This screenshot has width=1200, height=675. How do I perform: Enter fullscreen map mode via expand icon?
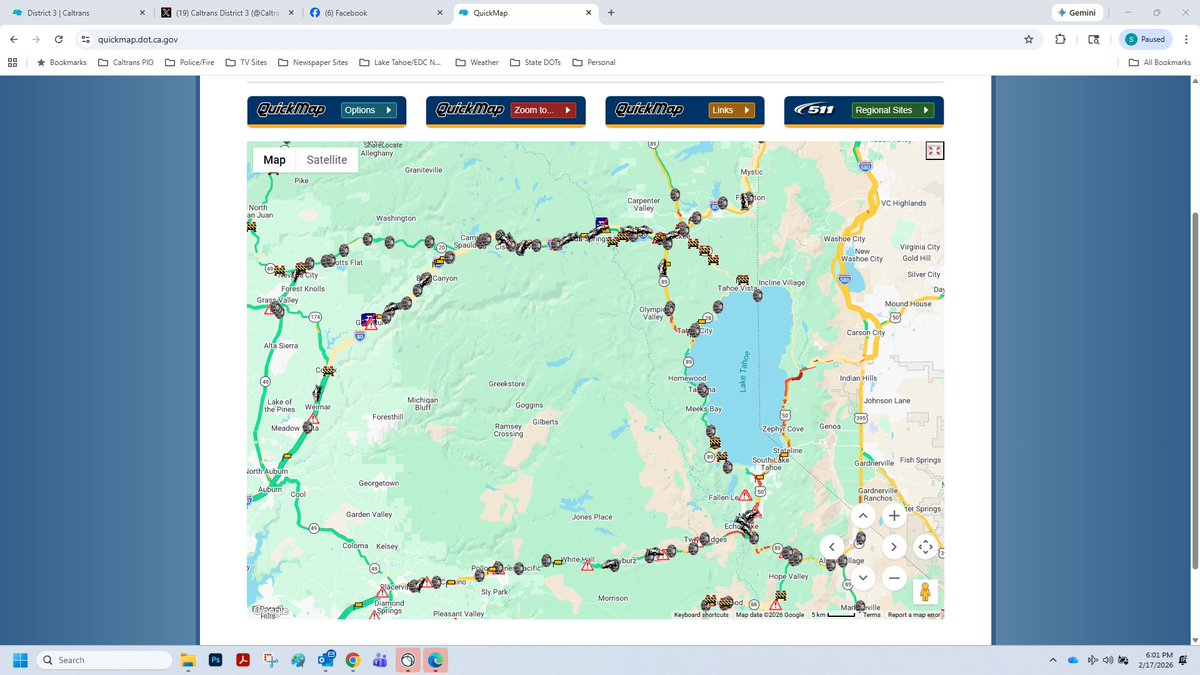point(934,150)
